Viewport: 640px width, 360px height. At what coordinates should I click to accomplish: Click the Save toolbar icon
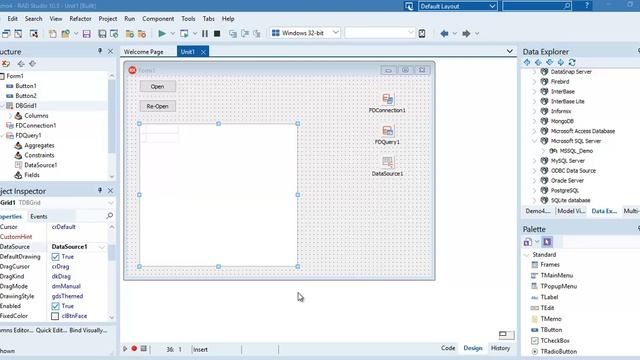(x=87, y=33)
